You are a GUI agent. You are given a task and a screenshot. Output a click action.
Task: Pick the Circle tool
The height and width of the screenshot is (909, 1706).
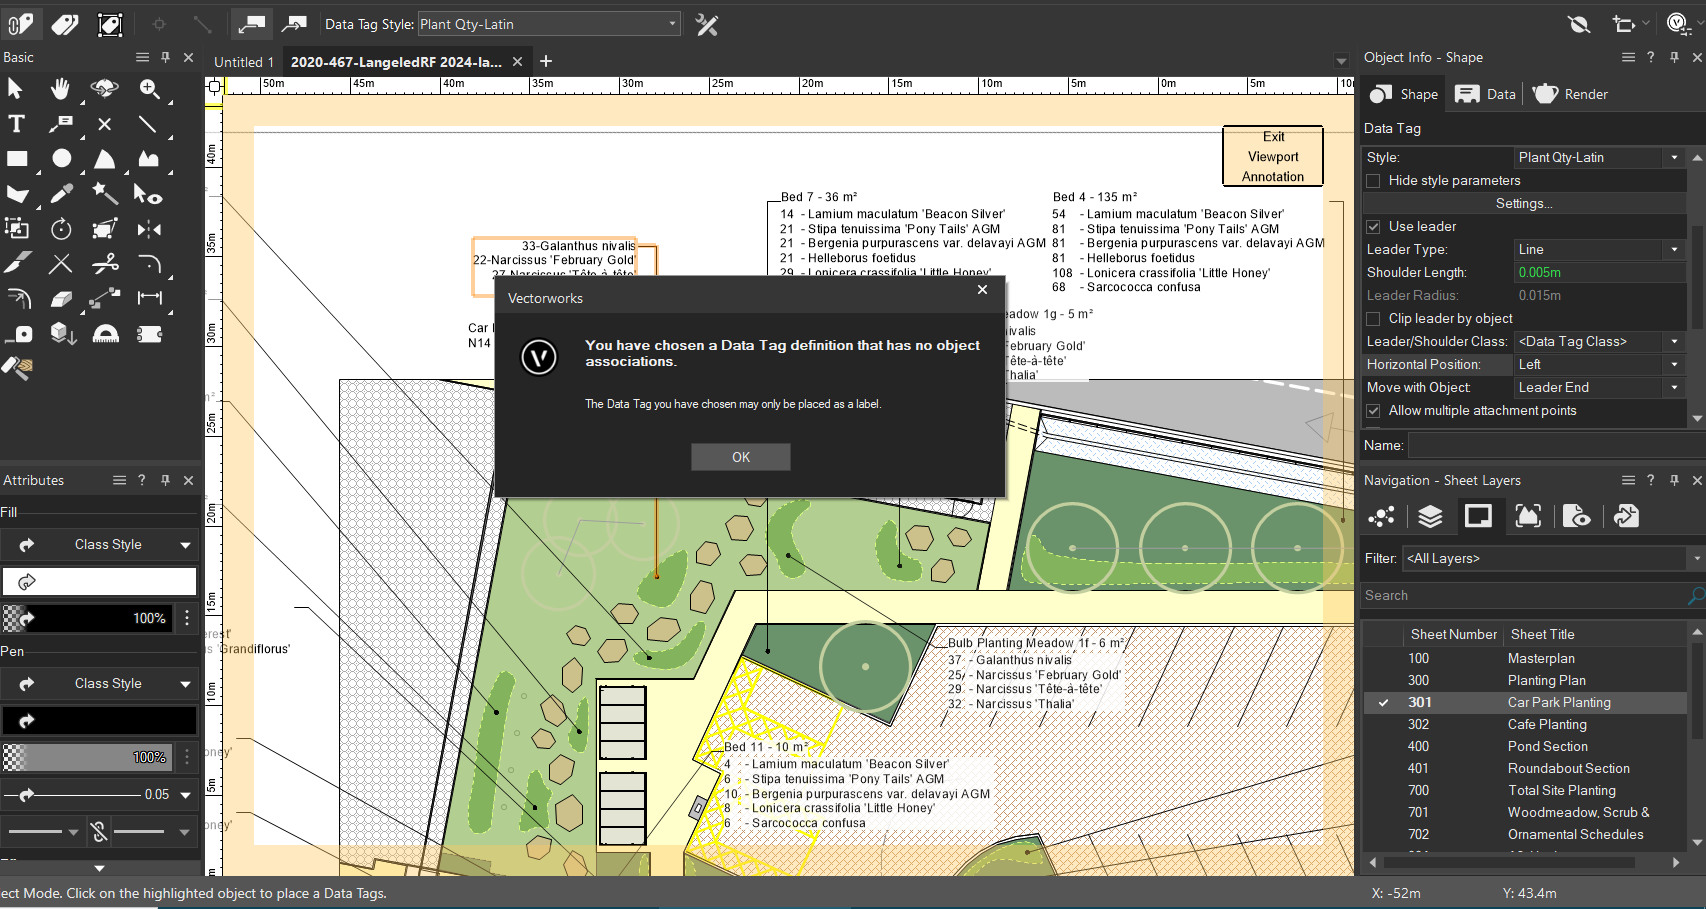pos(61,159)
